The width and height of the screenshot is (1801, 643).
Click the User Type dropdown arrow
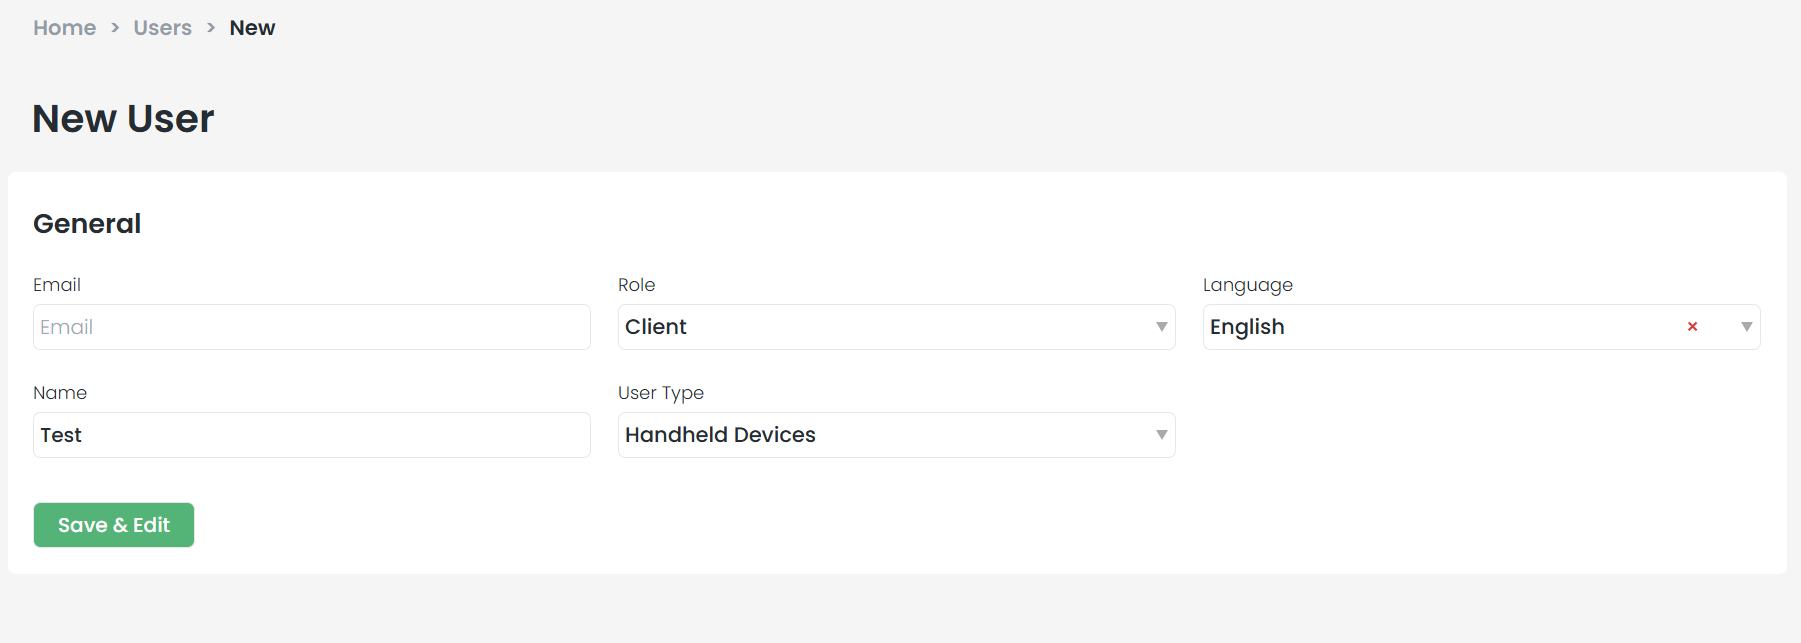[1161, 435]
